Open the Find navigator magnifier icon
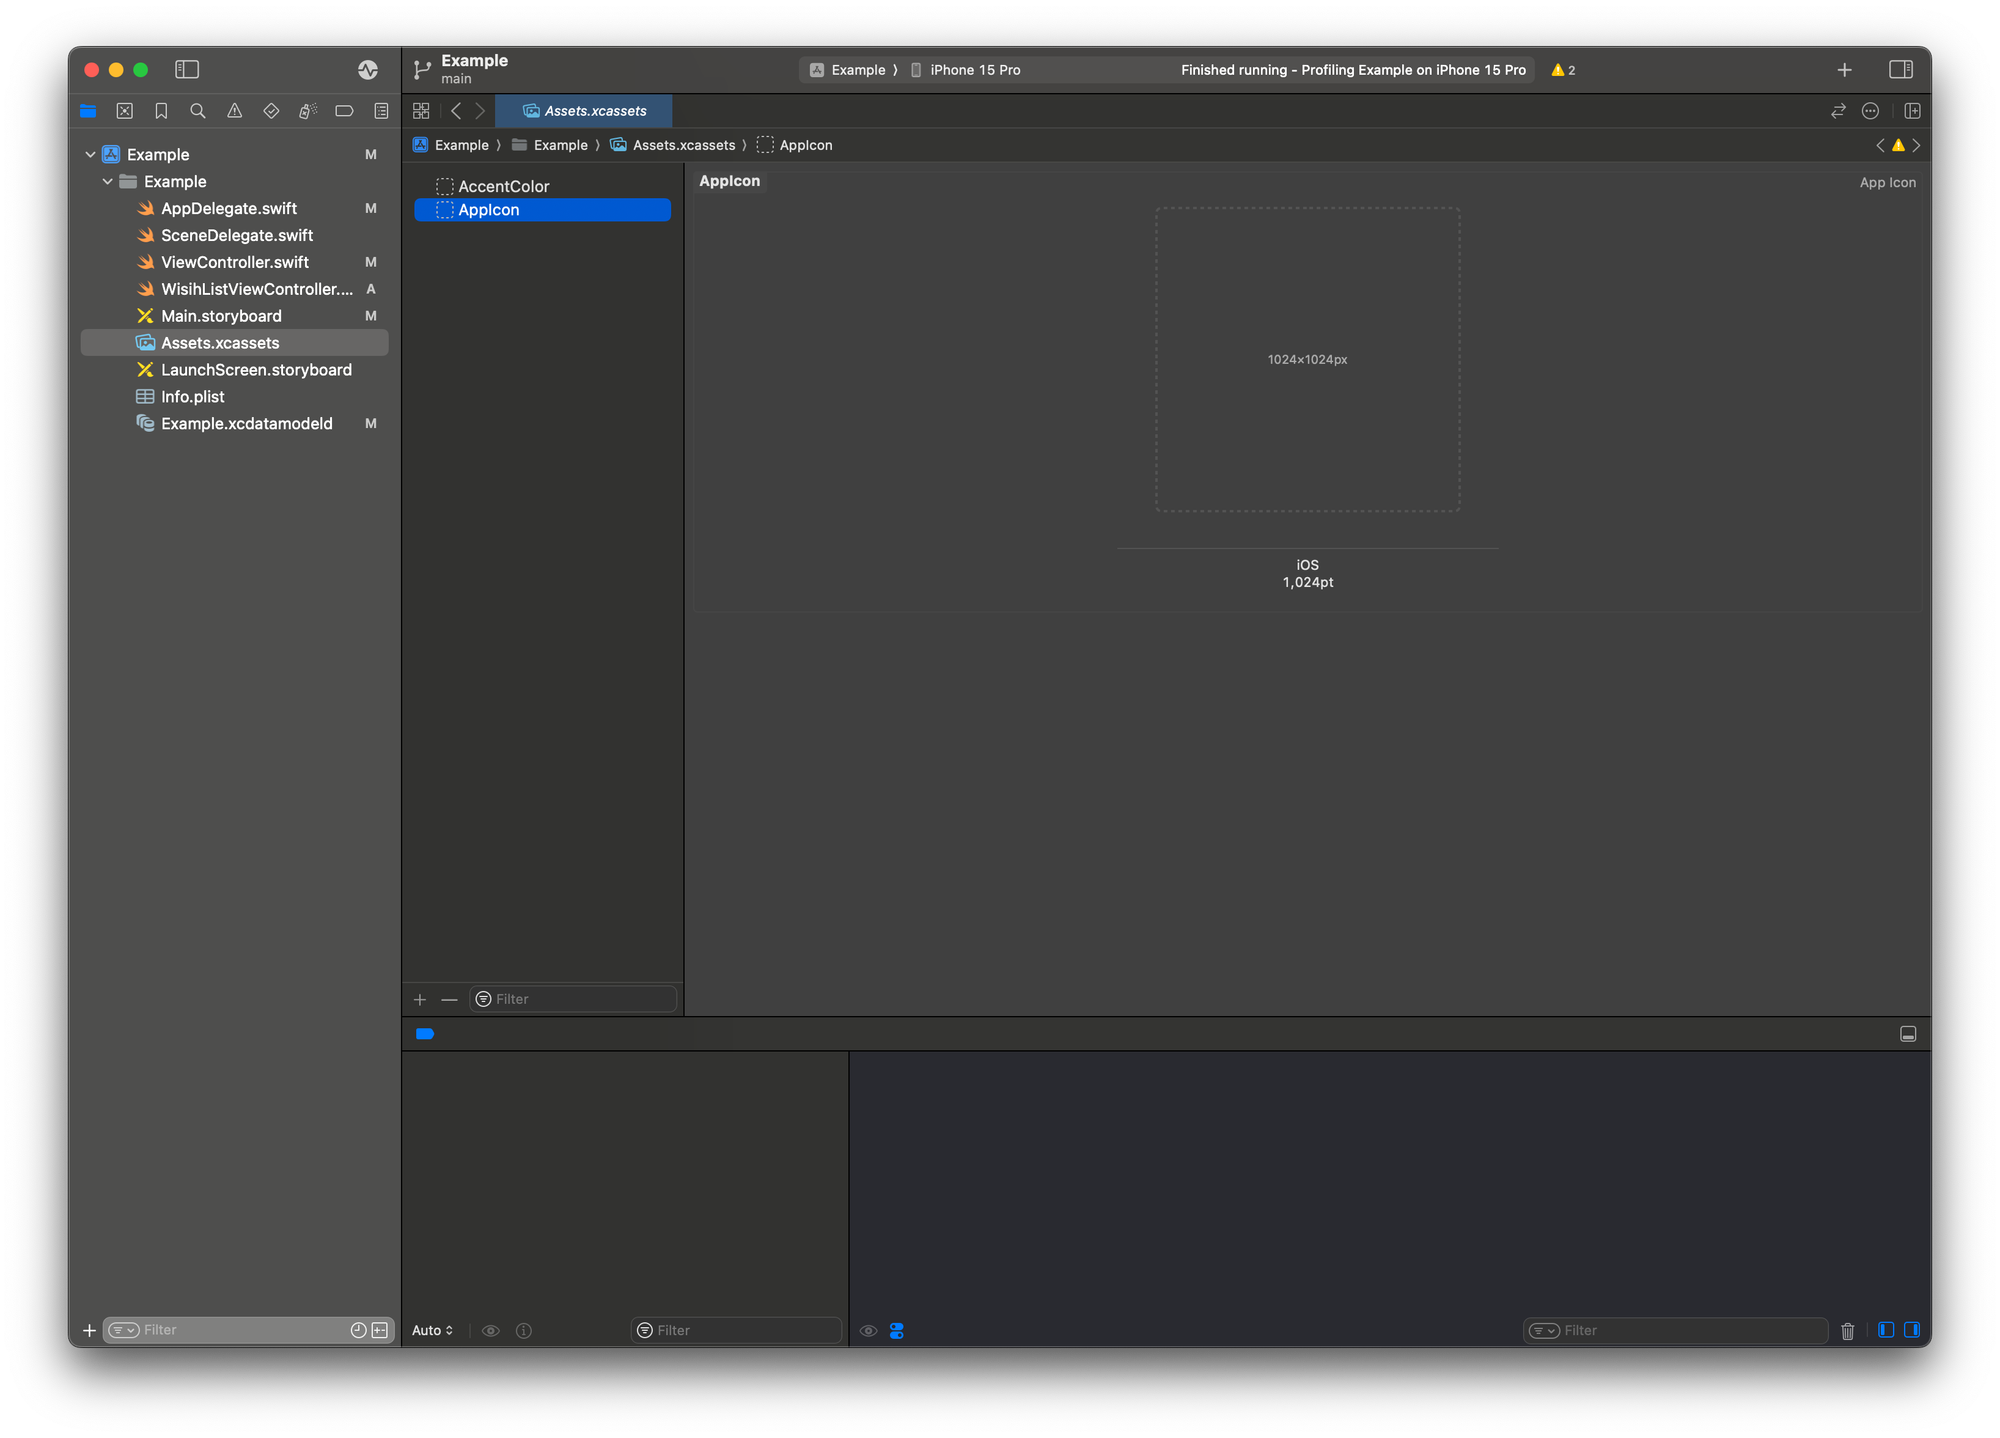Viewport: 2000px width, 1438px height. tap(198, 111)
